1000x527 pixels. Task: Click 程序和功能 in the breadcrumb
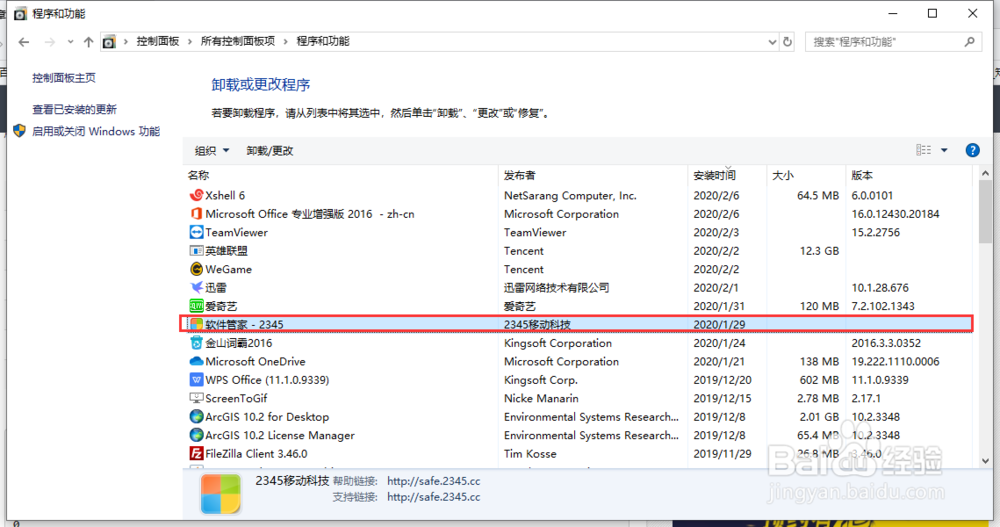click(x=323, y=41)
